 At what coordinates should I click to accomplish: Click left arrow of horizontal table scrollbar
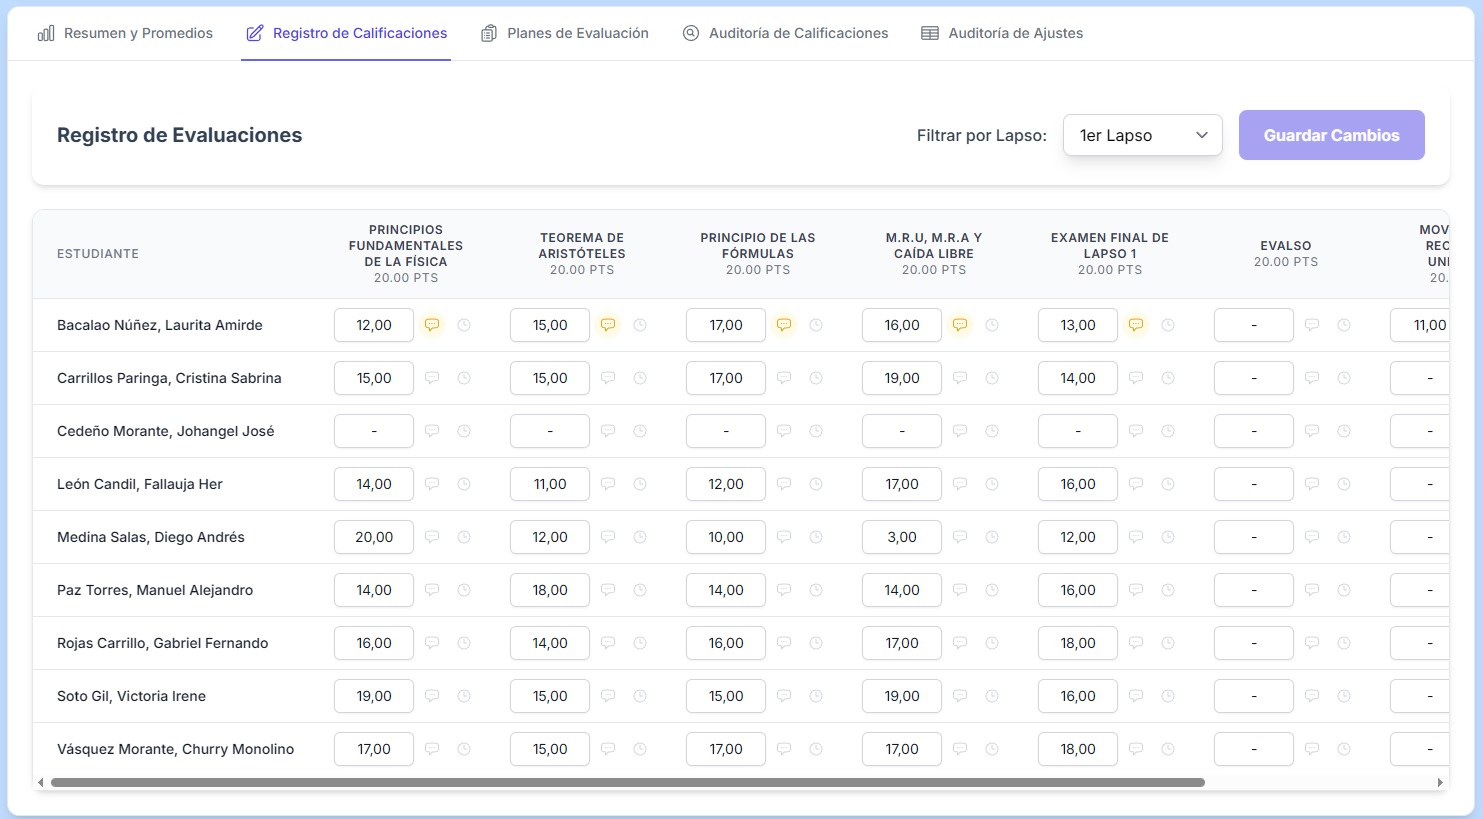click(x=40, y=782)
